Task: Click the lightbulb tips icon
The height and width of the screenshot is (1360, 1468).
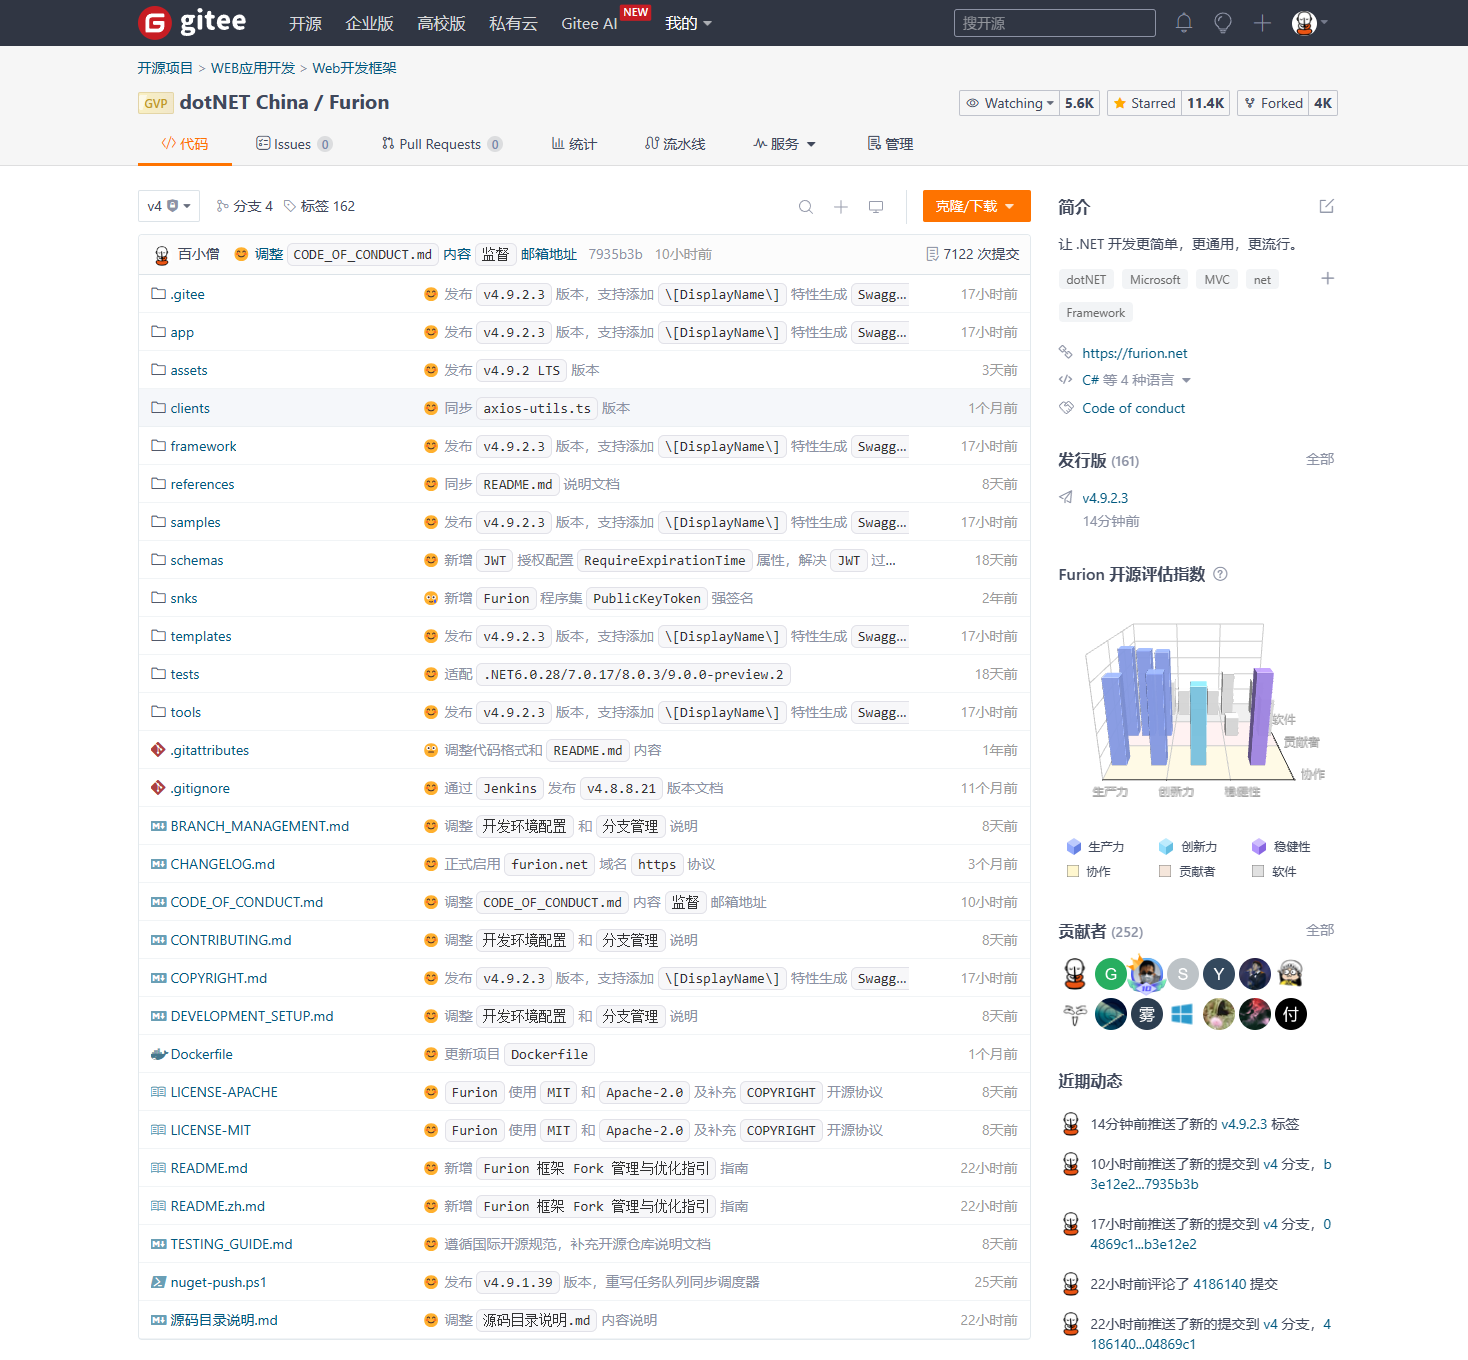Action: (1222, 22)
